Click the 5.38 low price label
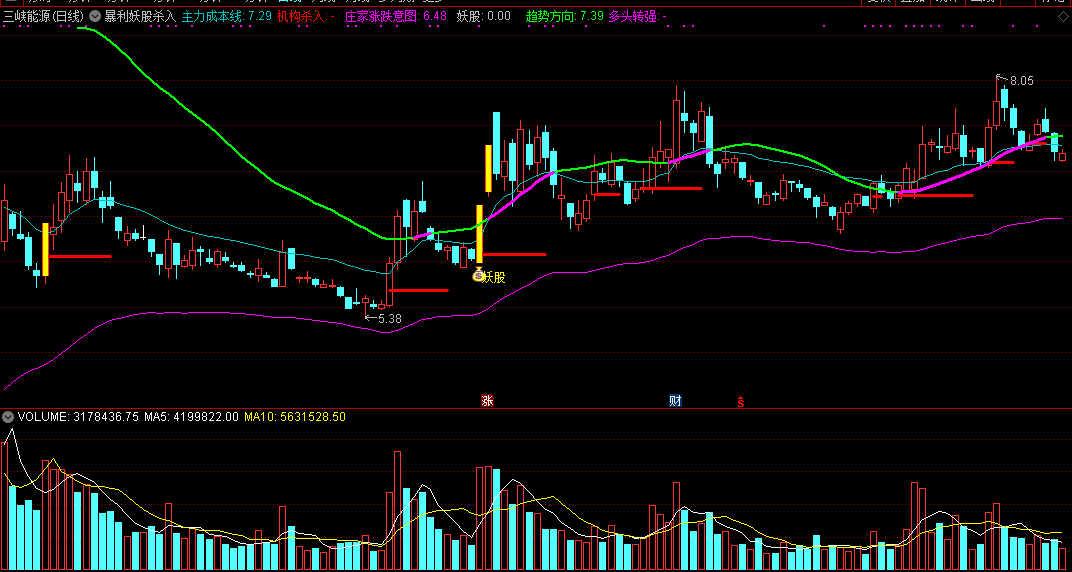This screenshot has height=572, width=1072. [x=390, y=318]
